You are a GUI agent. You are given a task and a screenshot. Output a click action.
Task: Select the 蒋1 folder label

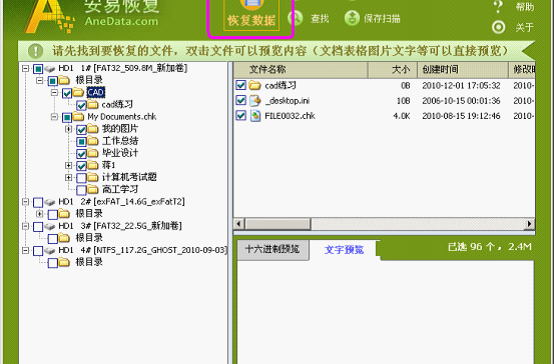click(108, 165)
